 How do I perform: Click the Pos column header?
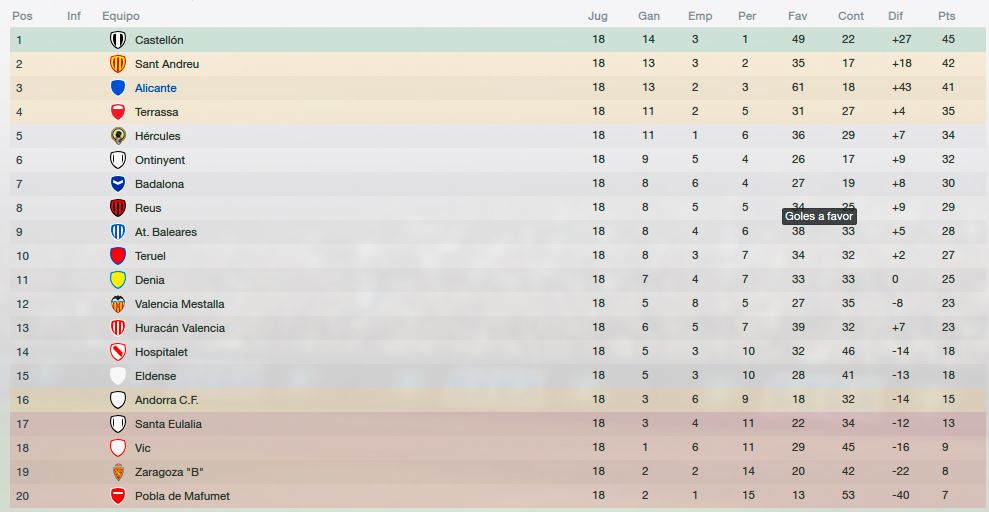coord(22,16)
